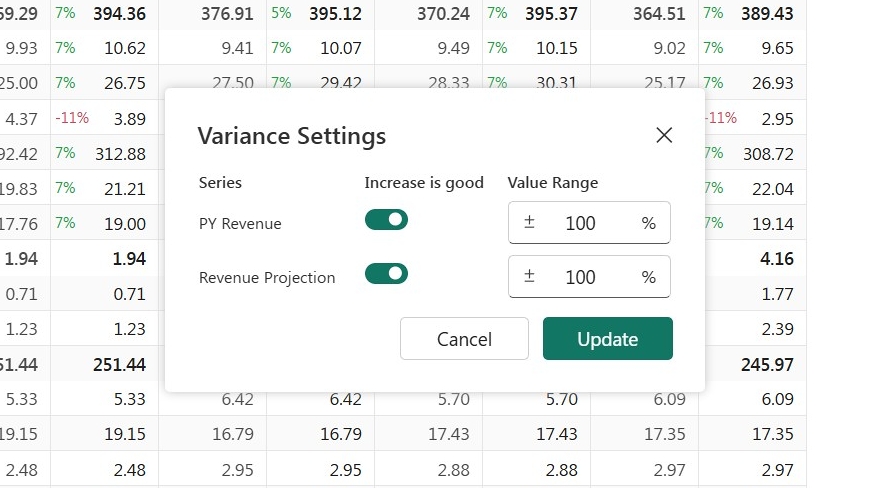Viewport: 874px width, 488px height.
Task: Click the PY Revenue value range field
Action: [x=589, y=223]
